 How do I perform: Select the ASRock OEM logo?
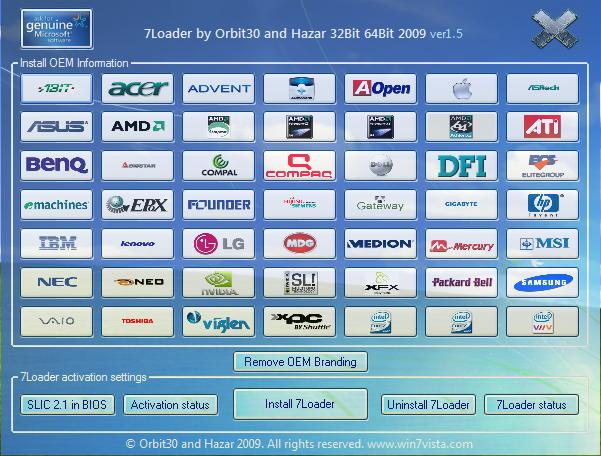click(x=542, y=89)
